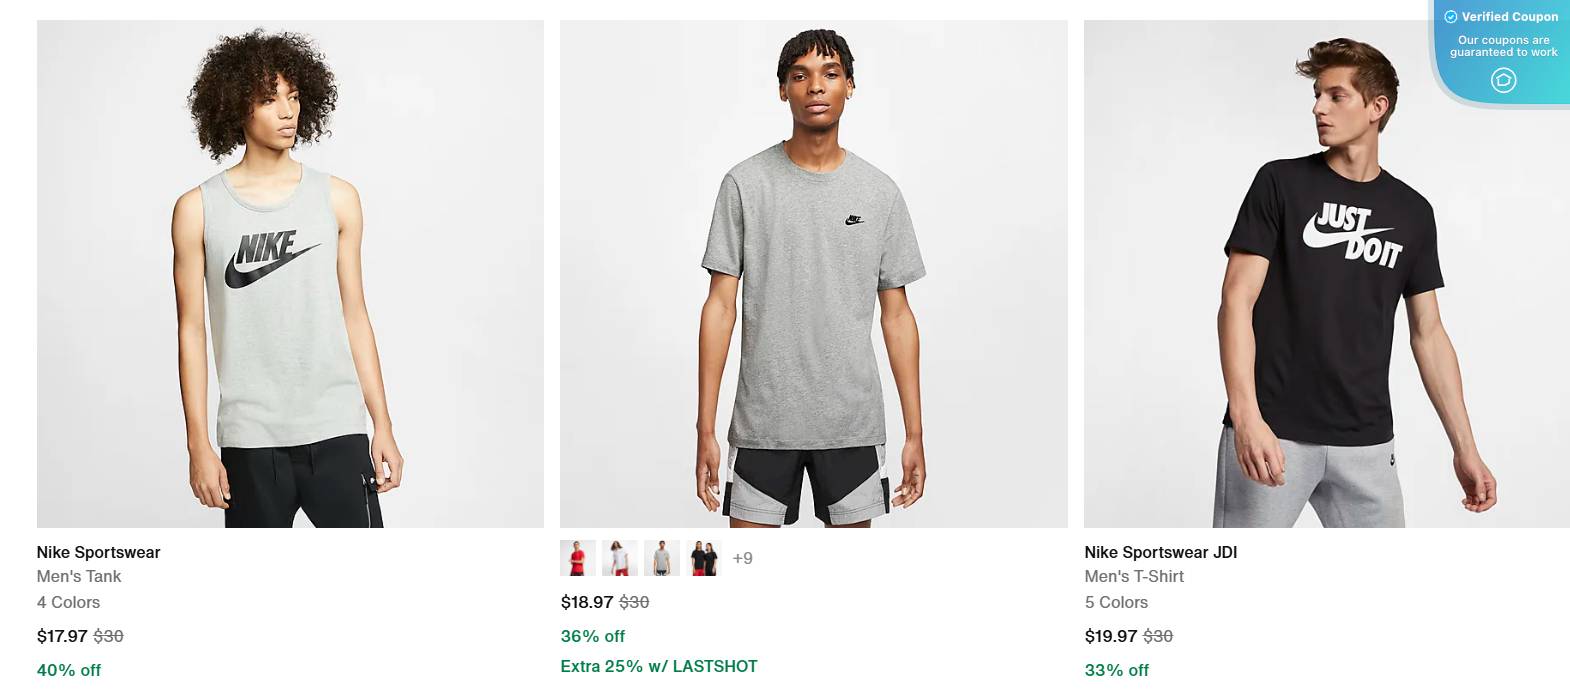Image resolution: width=1570 pixels, height=691 pixels.
Task: Click the Extra 25% w/ LASTSHOT offer
Action: point(658,665)
